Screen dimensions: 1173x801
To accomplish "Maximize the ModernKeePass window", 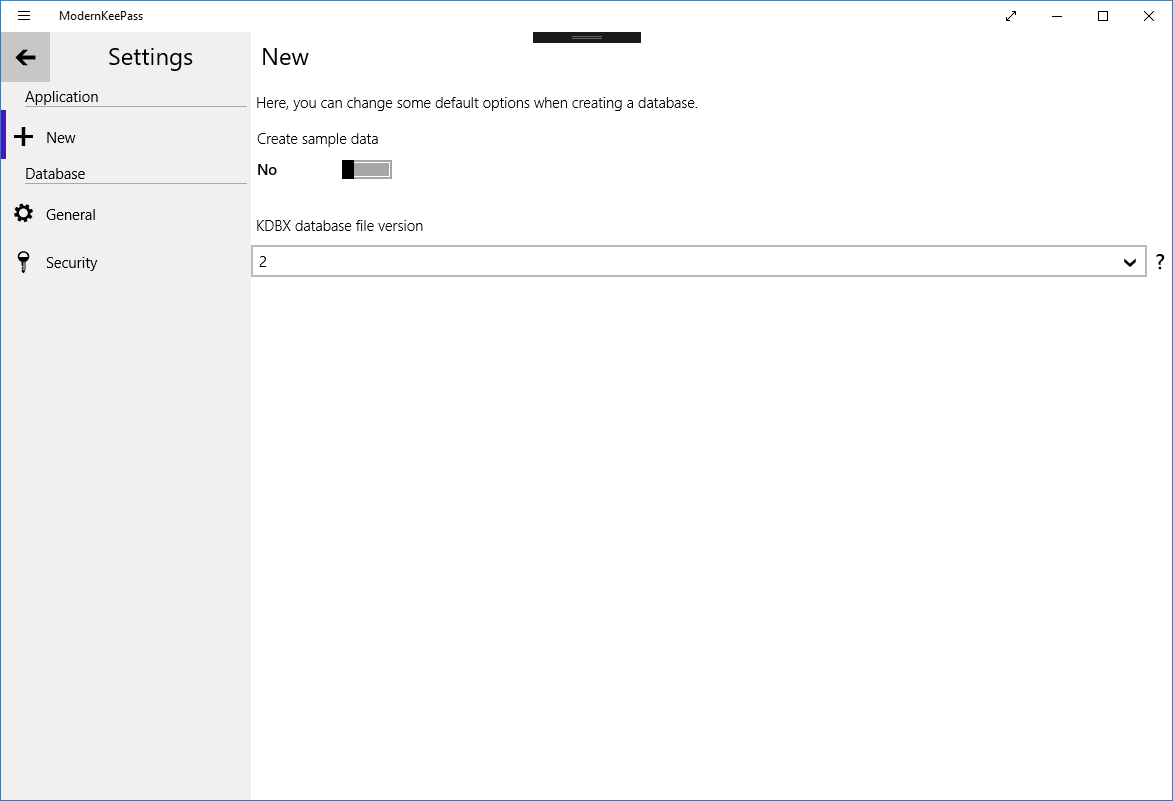I will click(x=1103, y=16).
